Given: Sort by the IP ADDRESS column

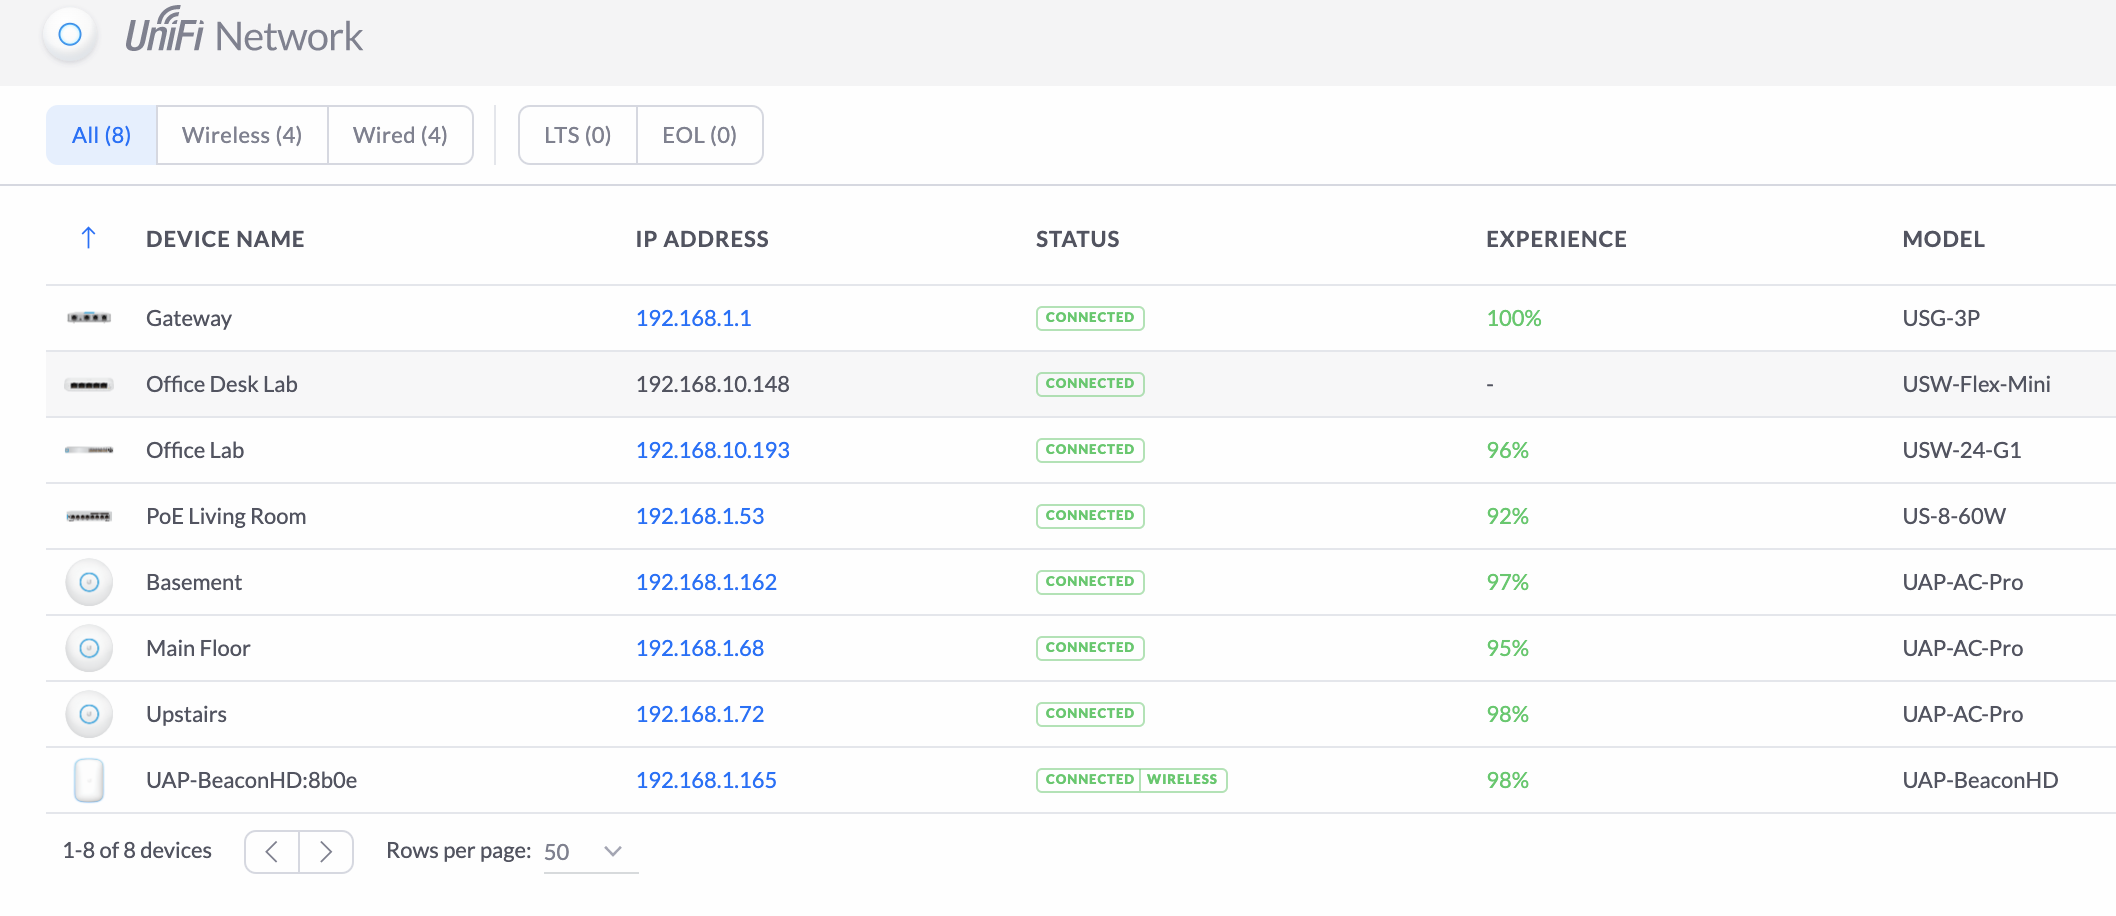Looking at the screenshot, I should click(x=702, y=239).
